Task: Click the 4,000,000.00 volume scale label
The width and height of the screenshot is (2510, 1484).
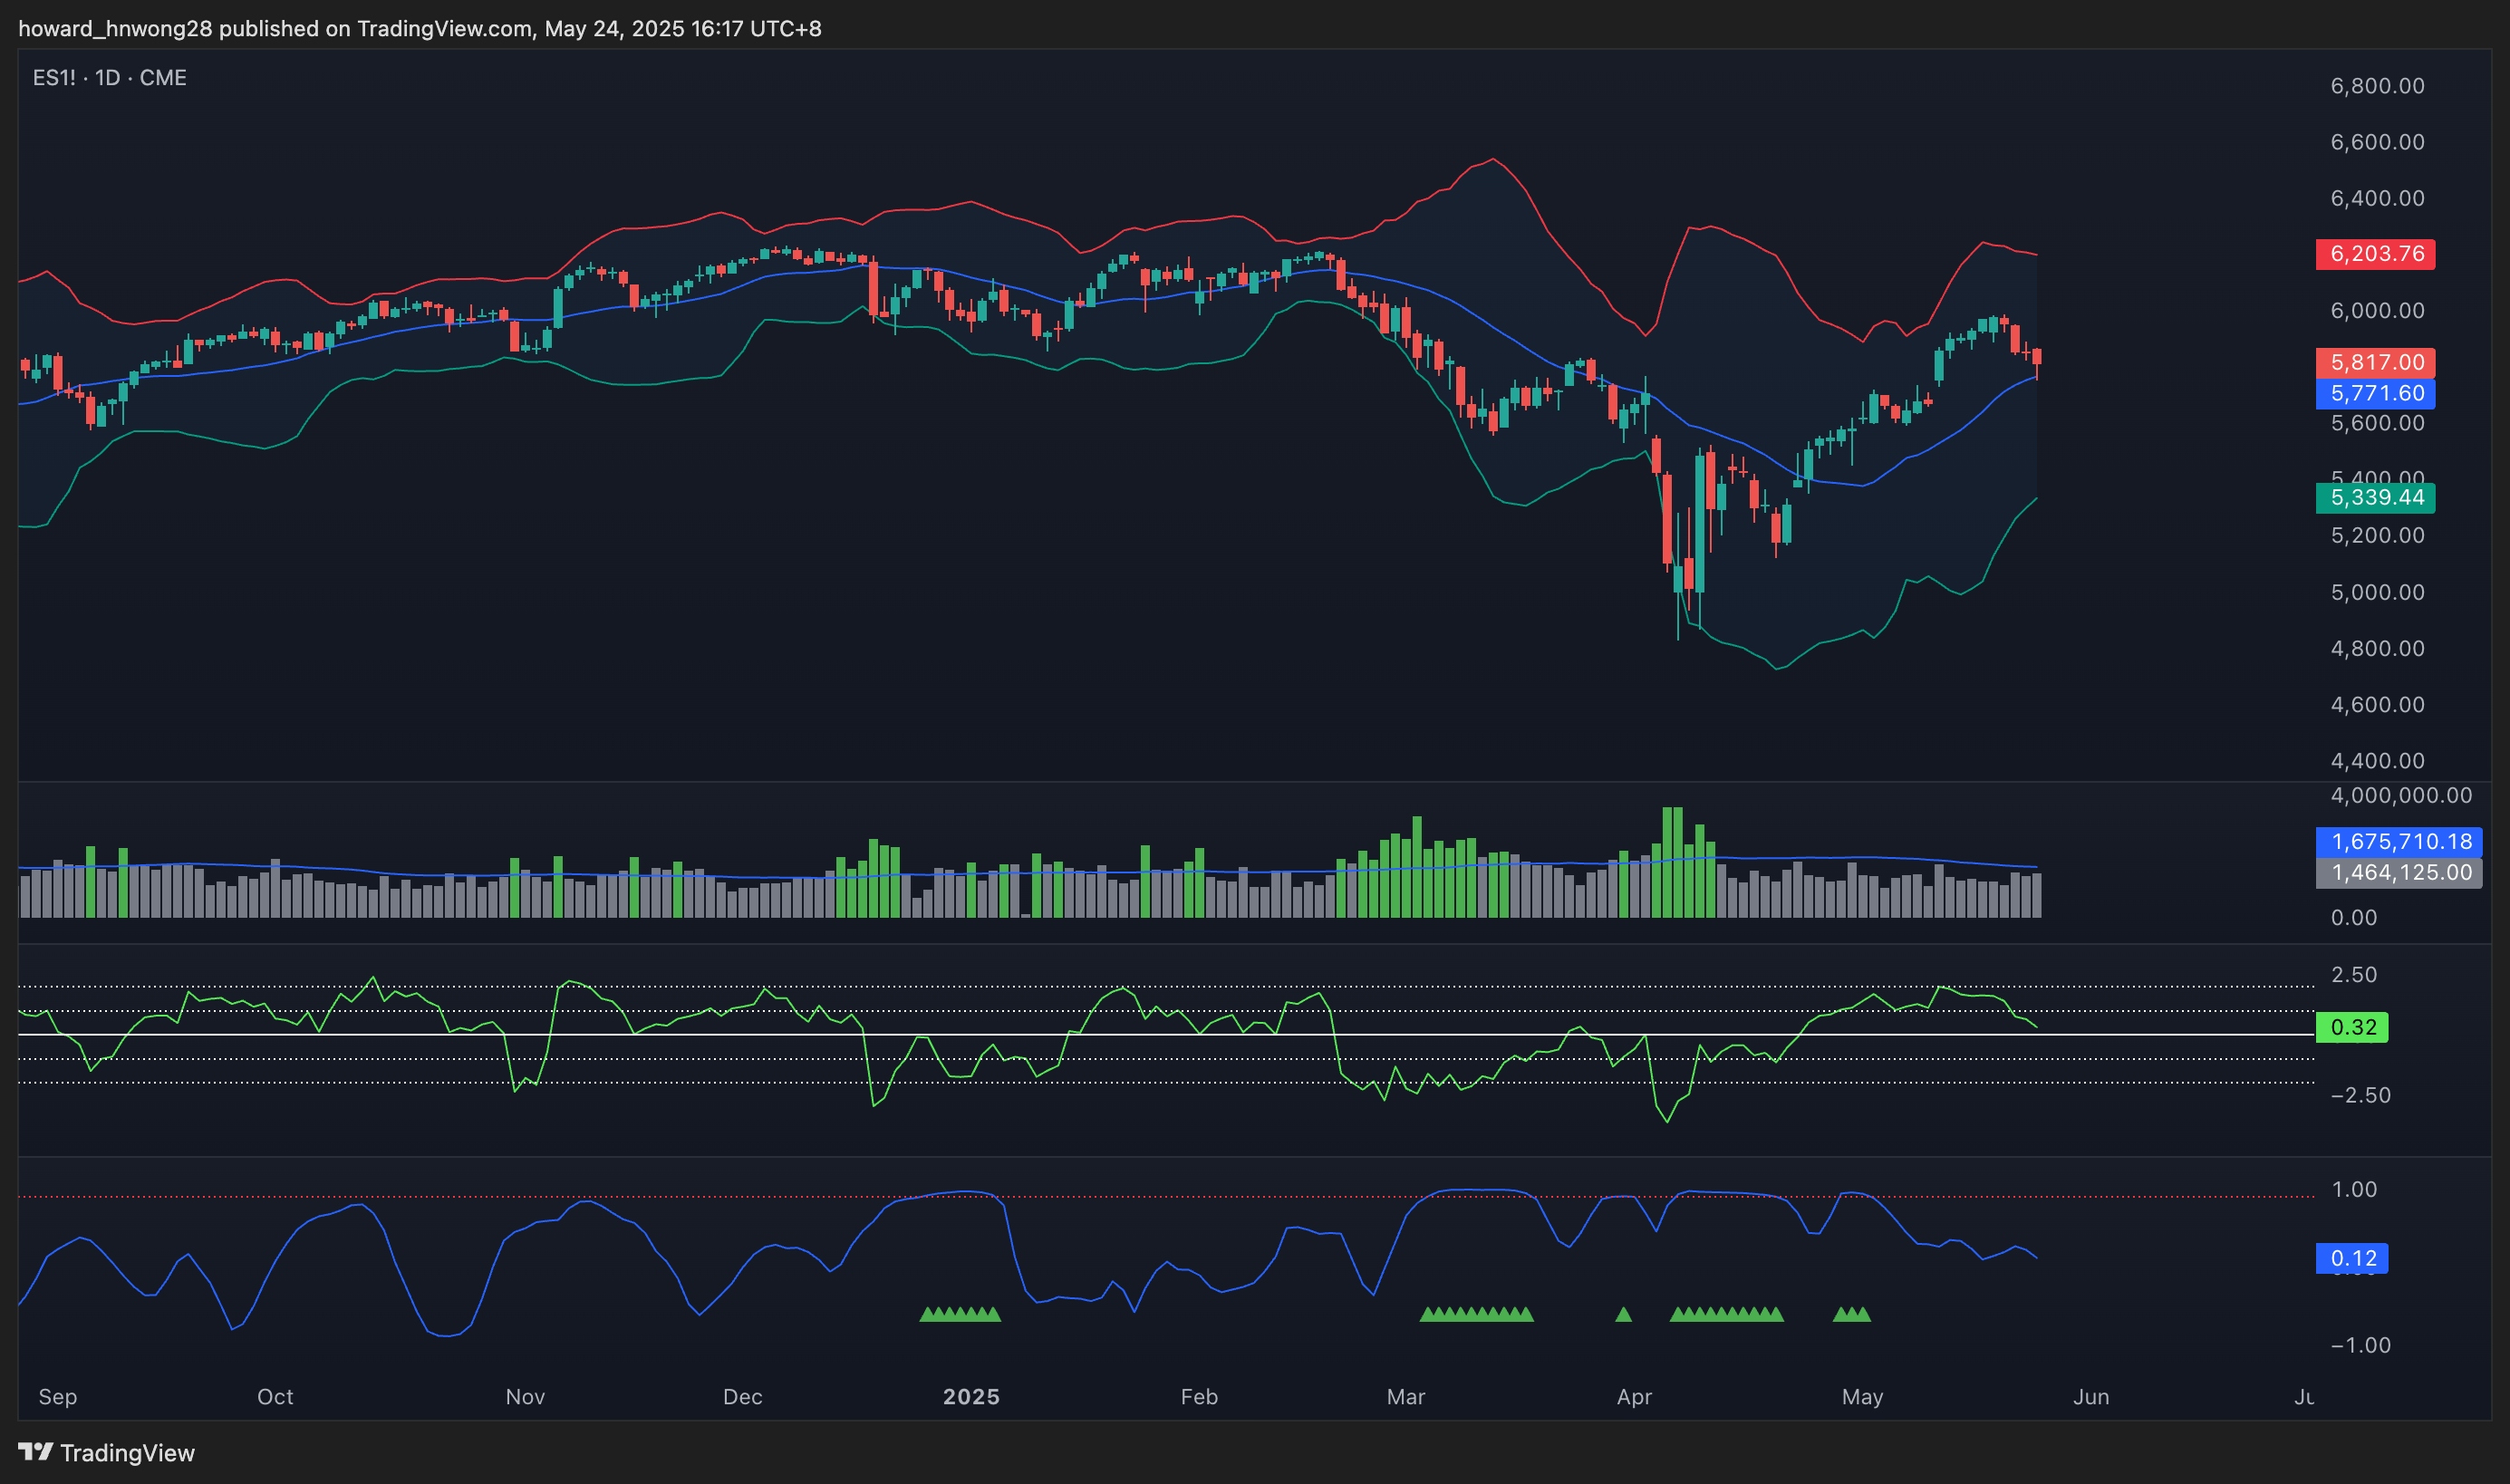Action: tap(2400, 795)
